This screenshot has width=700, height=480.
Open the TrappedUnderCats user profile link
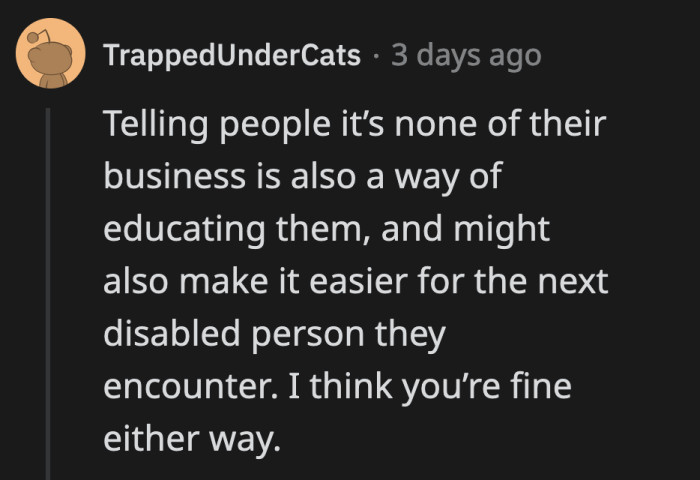232,54
